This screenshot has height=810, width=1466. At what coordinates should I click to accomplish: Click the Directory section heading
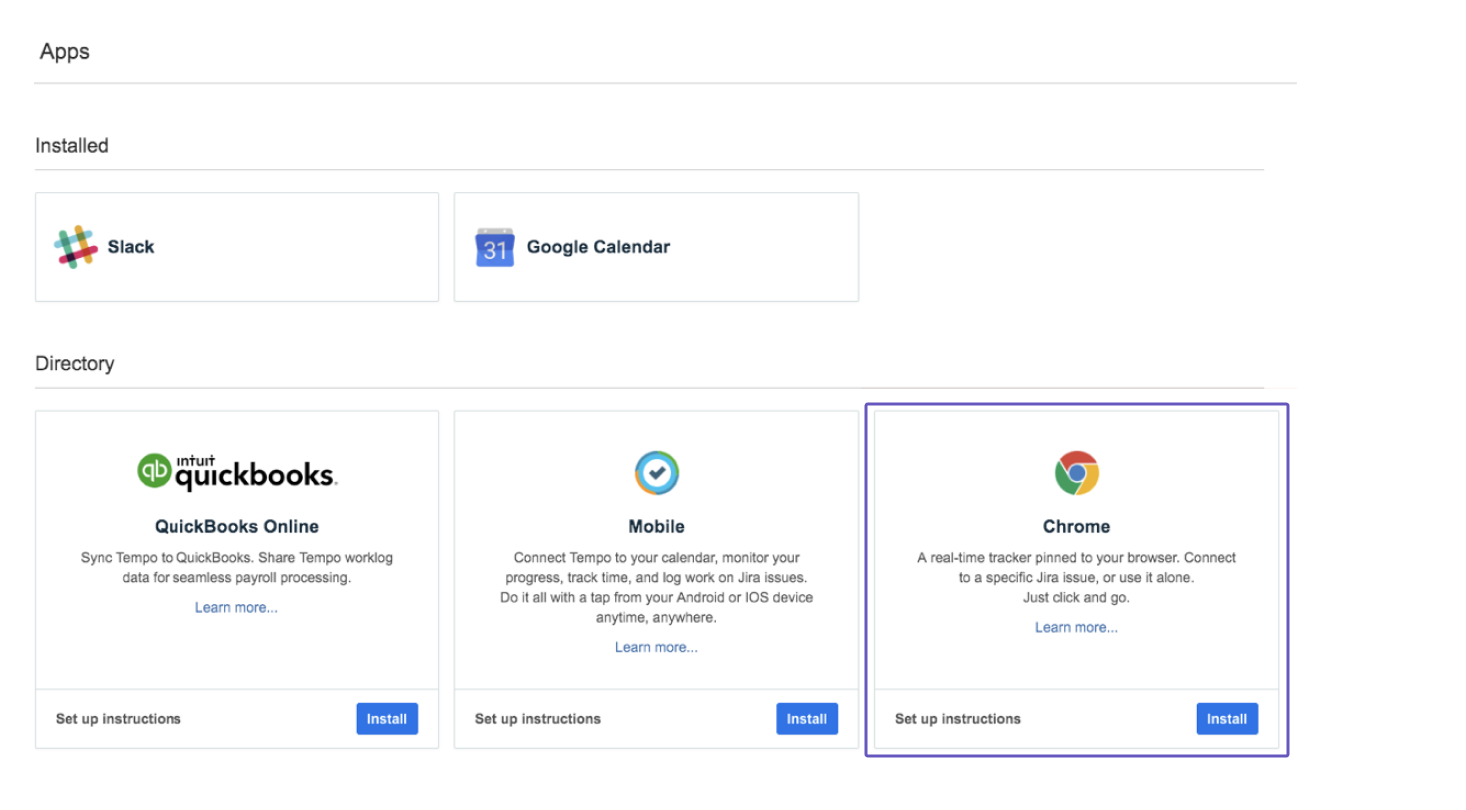(75, 364)
